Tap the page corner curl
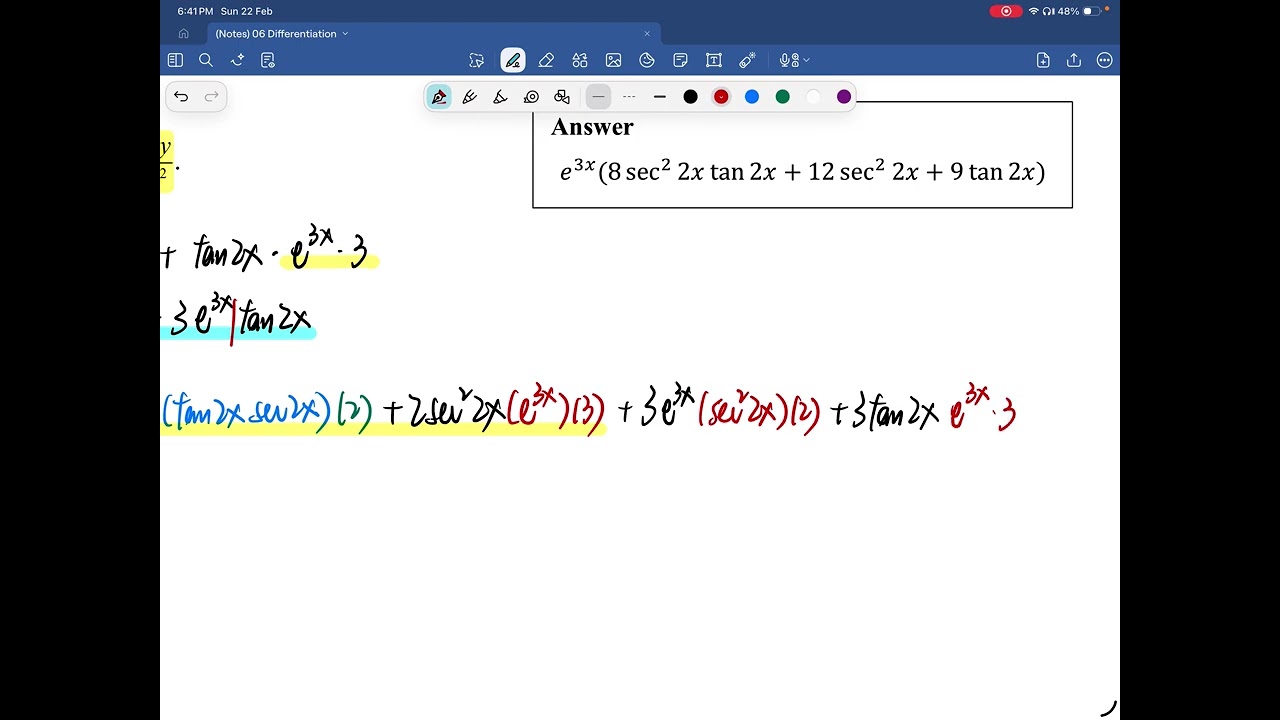This screenshot has width=1280, height=720. (1109, 709)
